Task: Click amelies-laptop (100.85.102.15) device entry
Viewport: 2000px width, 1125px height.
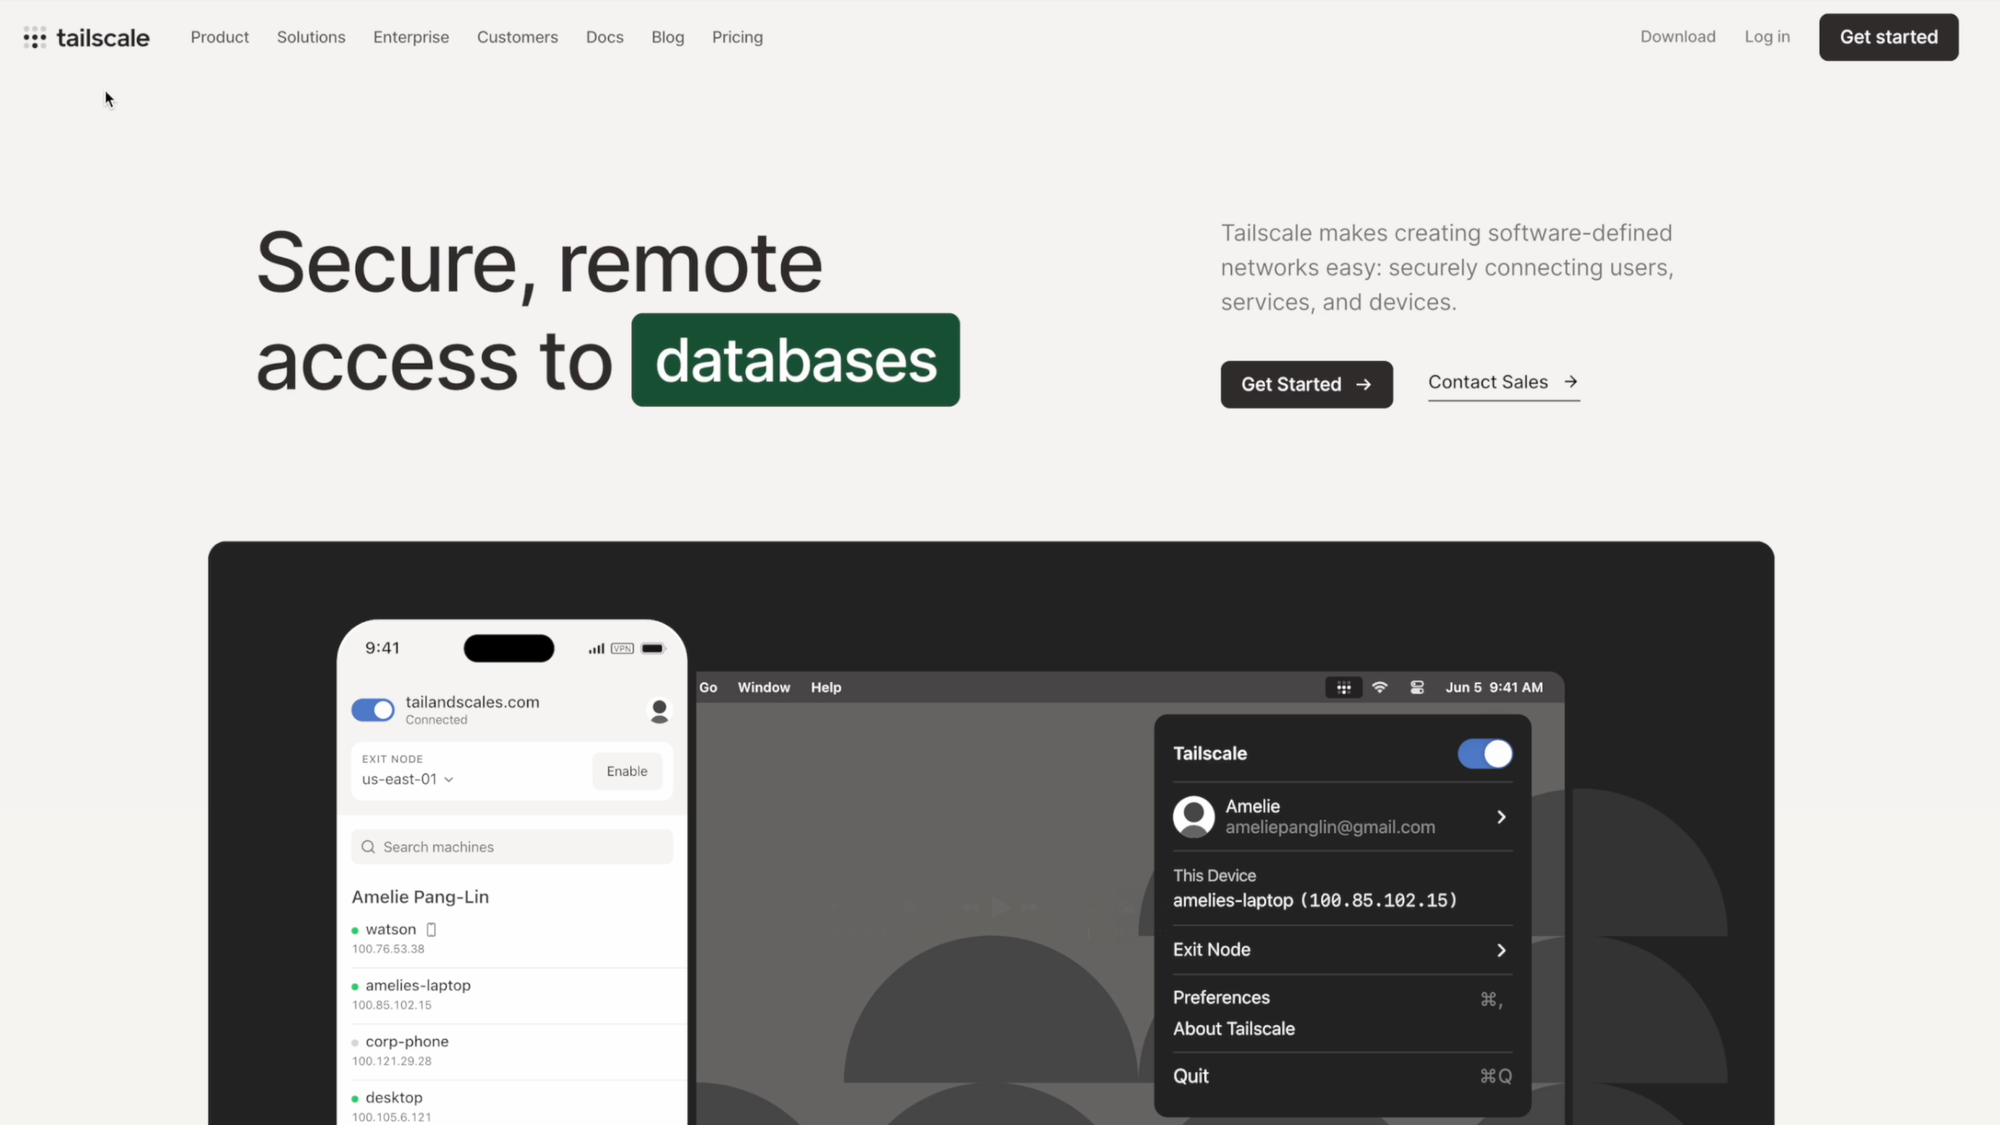Action: coord(1315,900)
